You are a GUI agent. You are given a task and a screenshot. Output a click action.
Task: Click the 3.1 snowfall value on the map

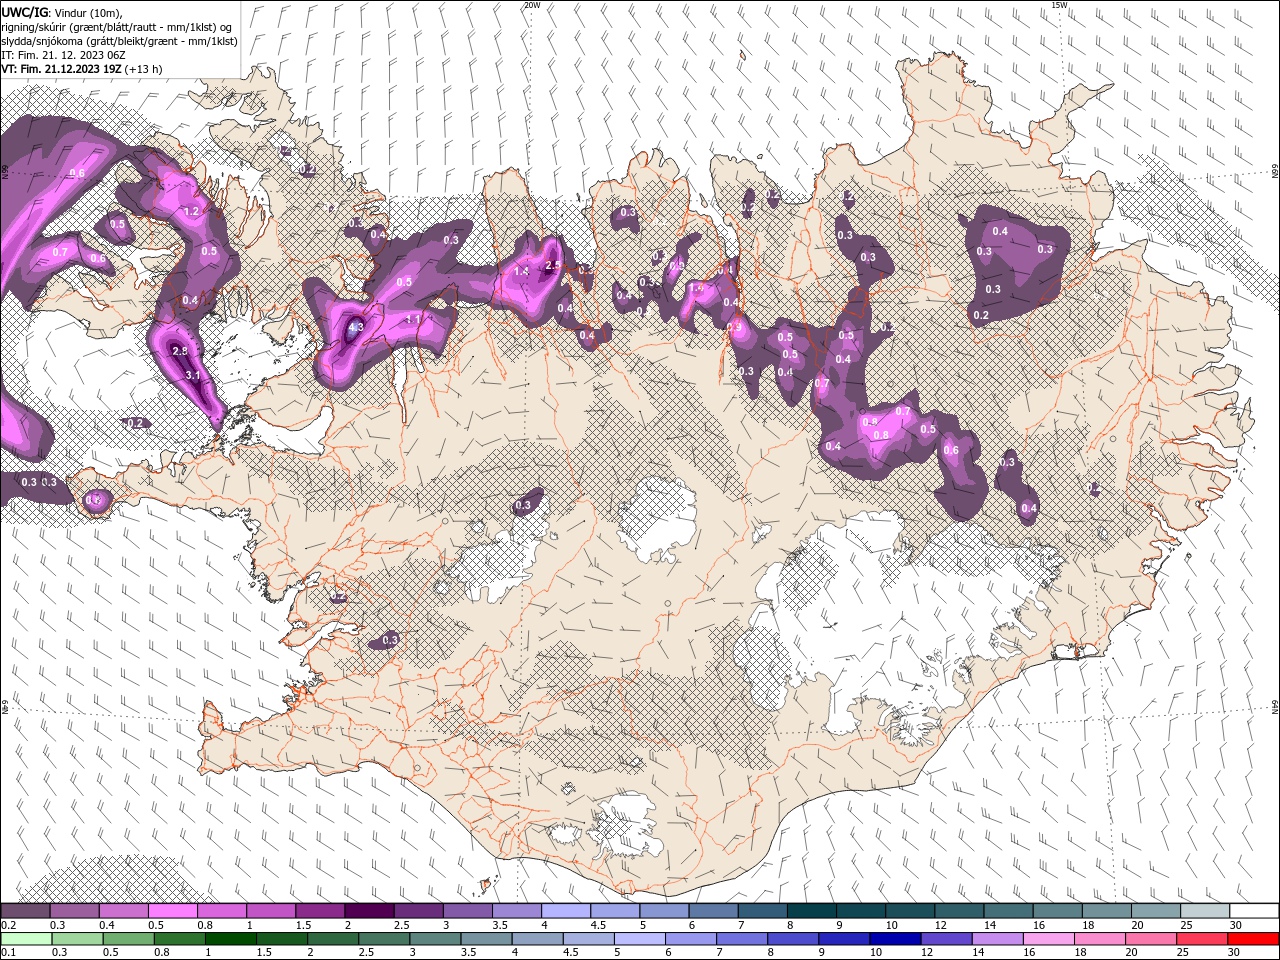[x=194, y=375]
